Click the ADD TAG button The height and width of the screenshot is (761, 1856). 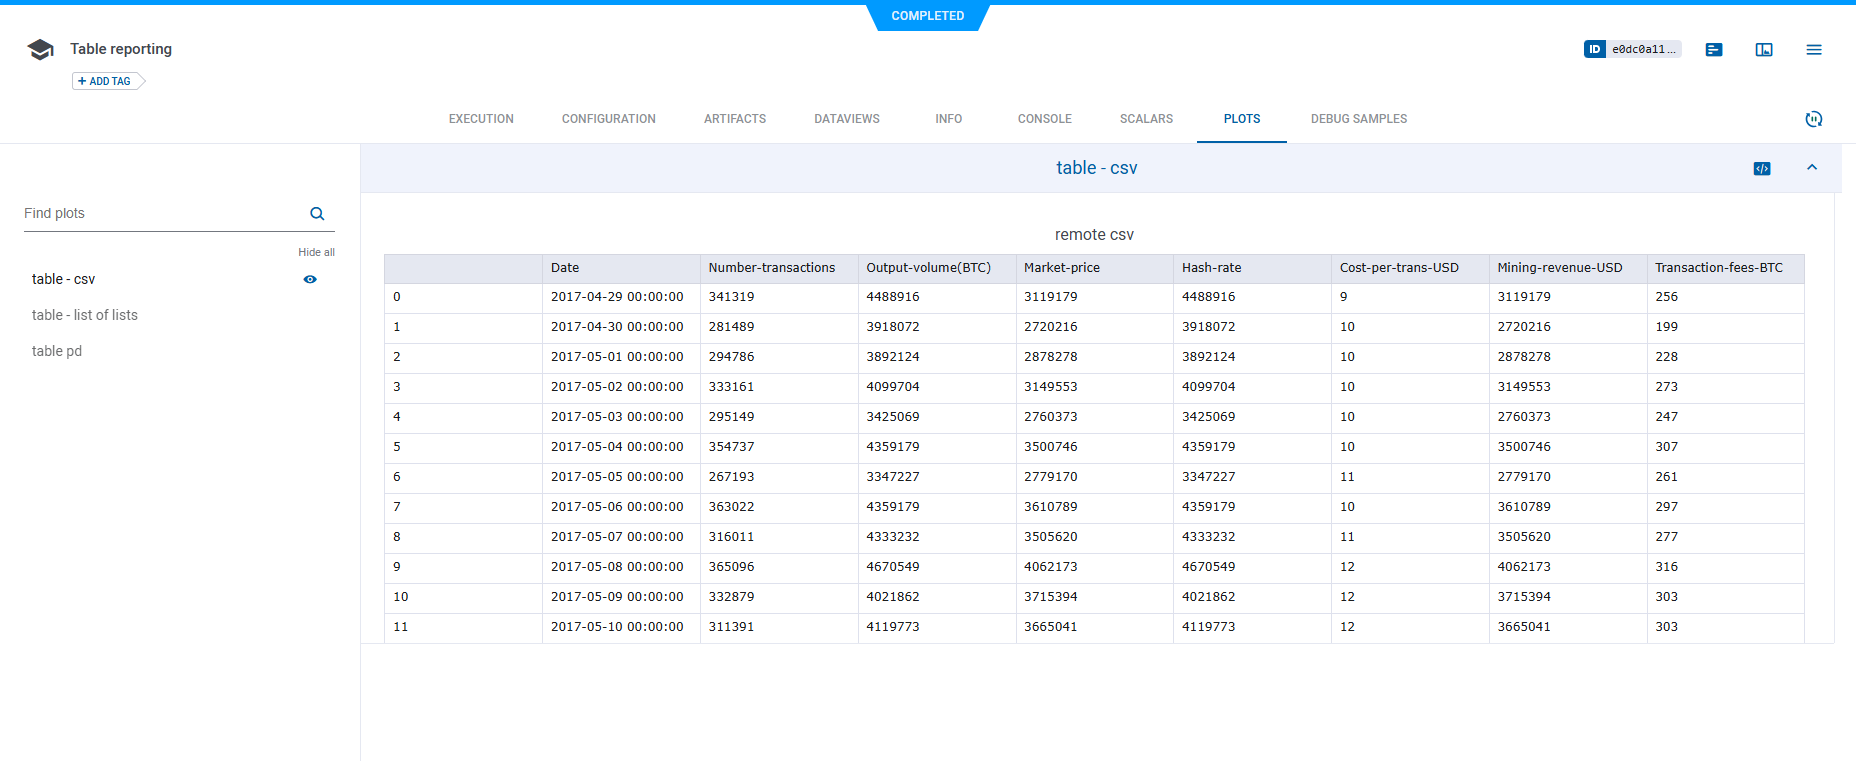pyautogui.click(x=105, y=81)
